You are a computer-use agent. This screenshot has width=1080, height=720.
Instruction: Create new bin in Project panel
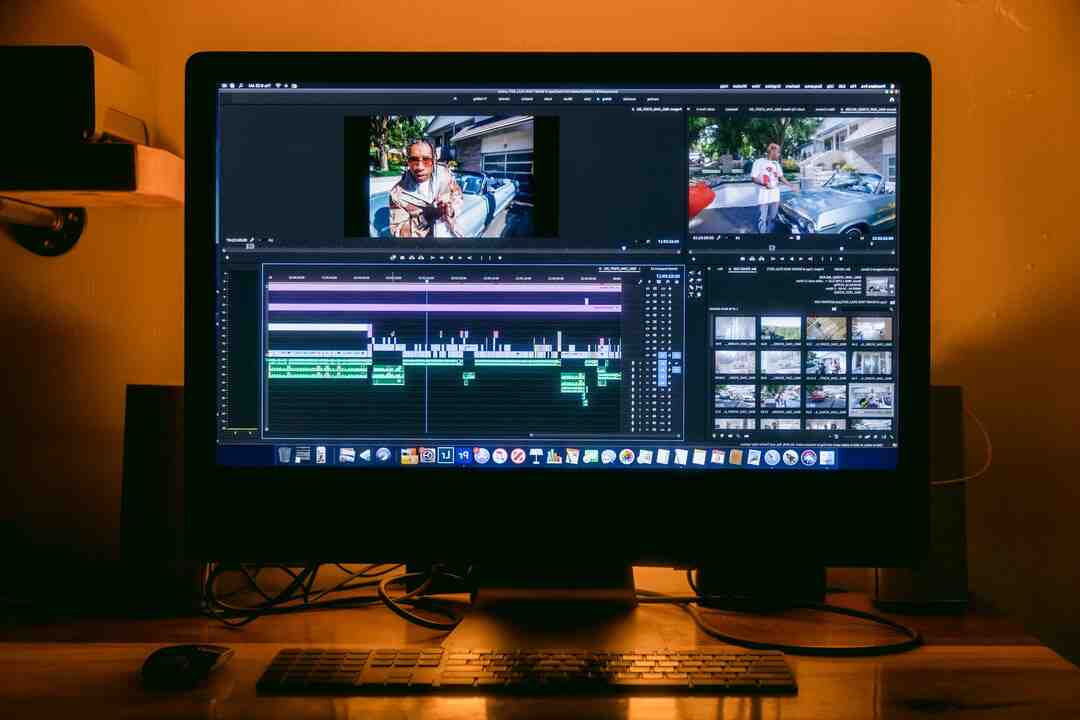[x=730, y=436]
